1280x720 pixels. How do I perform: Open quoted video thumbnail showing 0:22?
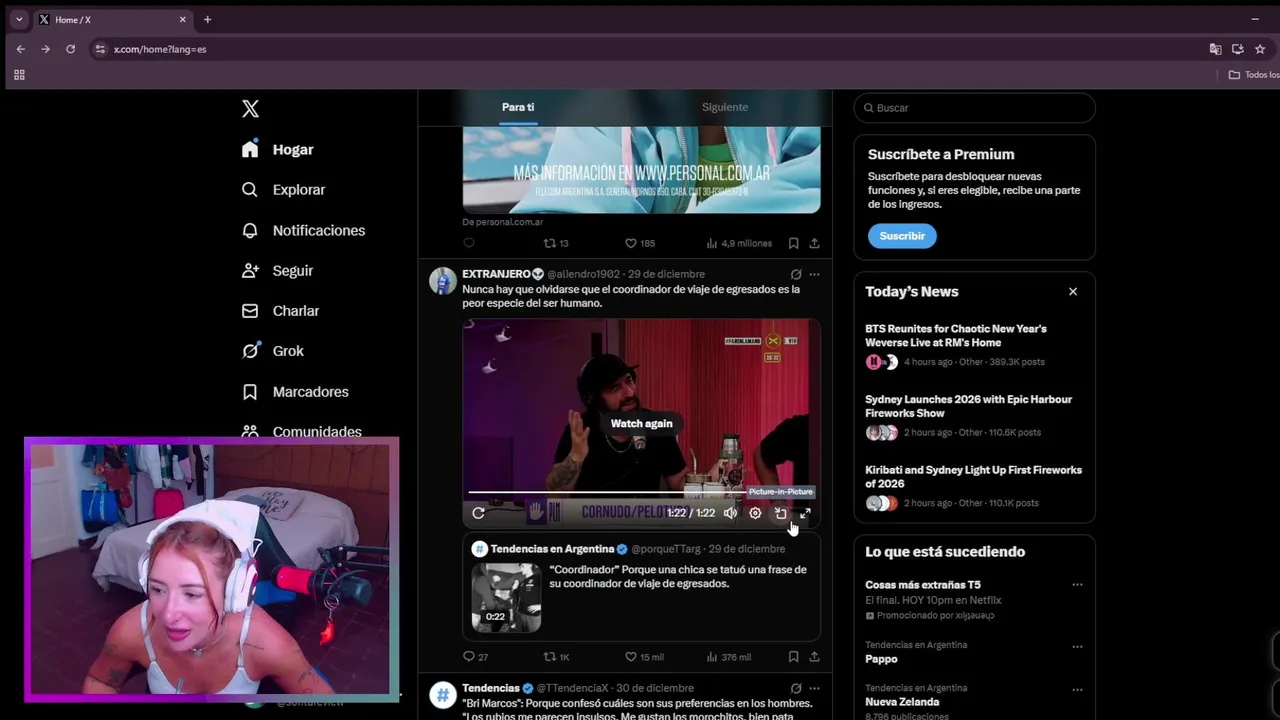pos(506,597)
